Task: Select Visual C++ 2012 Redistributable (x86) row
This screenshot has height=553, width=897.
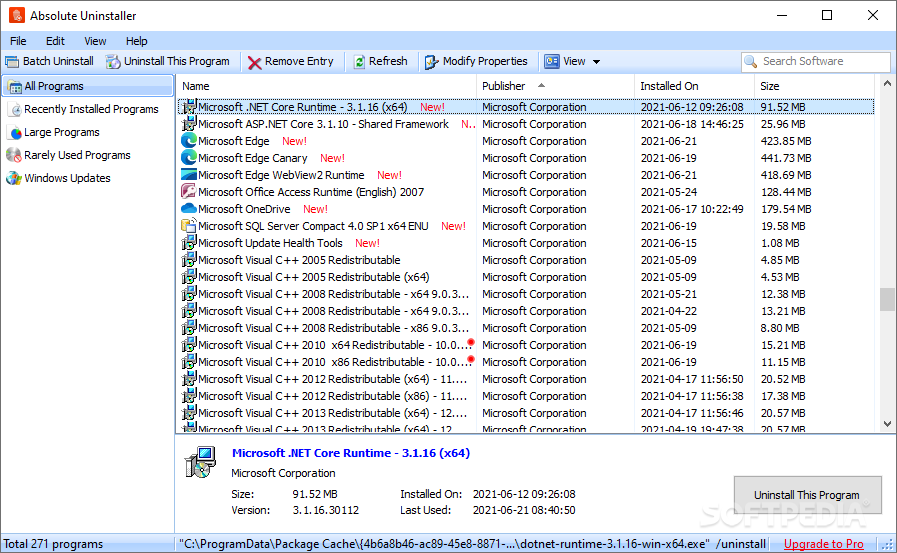Action: (526, 396)
